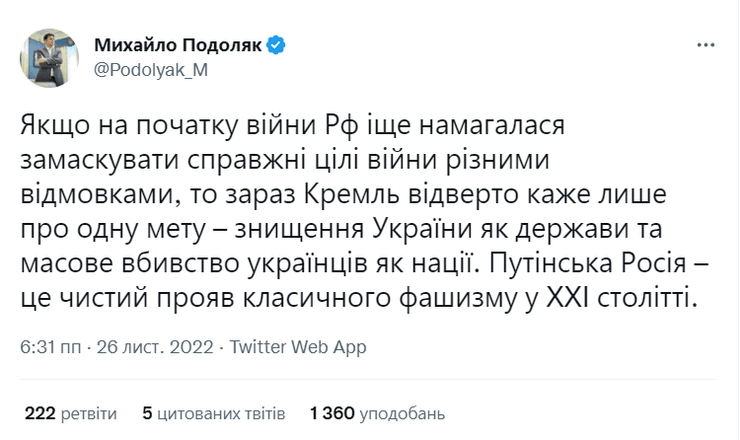The image size is (740, 440).
Task: Open the Михайло Подоляк display name
Action: [x=174, y=45]
